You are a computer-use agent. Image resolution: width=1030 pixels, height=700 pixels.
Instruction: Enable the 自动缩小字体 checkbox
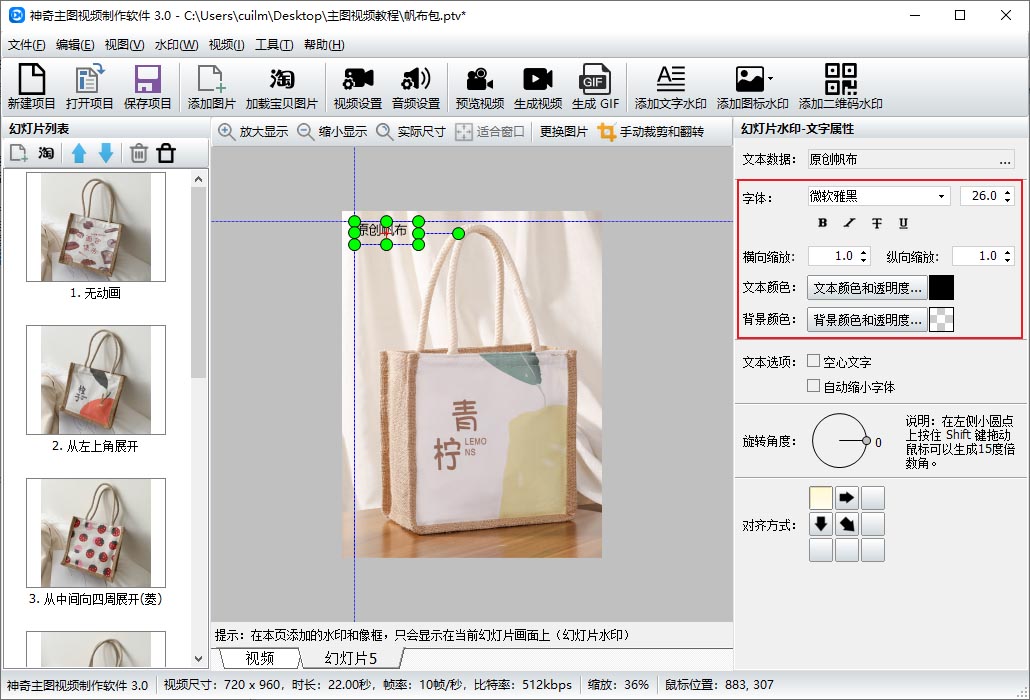pyautogui.click(x=814, y=386)
